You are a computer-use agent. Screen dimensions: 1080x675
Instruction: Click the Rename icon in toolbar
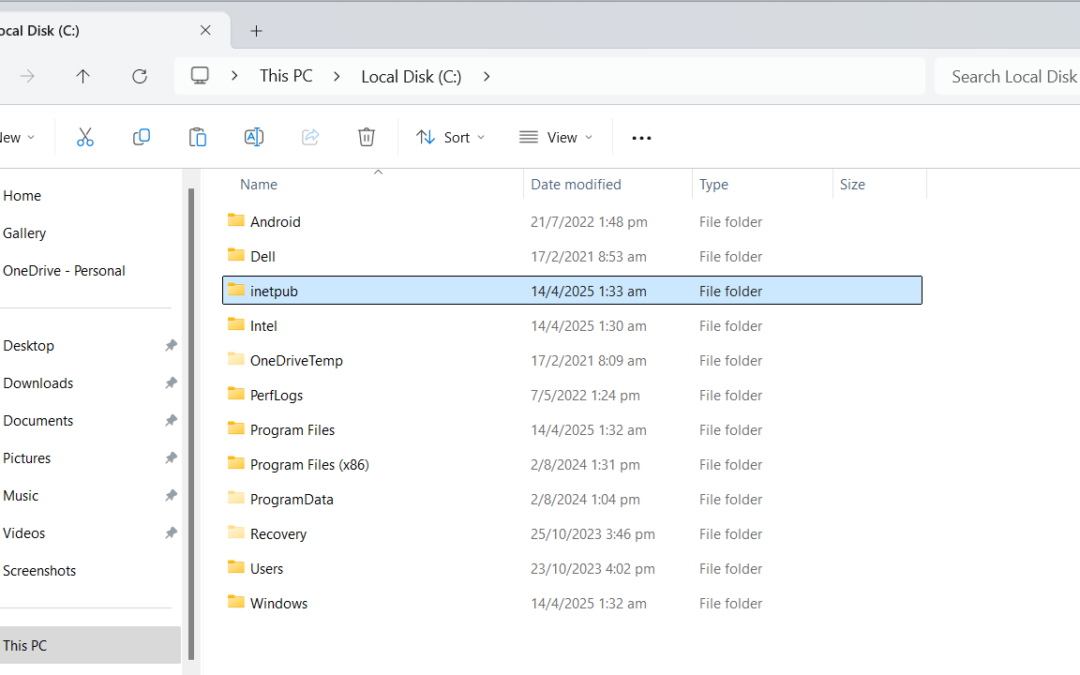[254, 137]
